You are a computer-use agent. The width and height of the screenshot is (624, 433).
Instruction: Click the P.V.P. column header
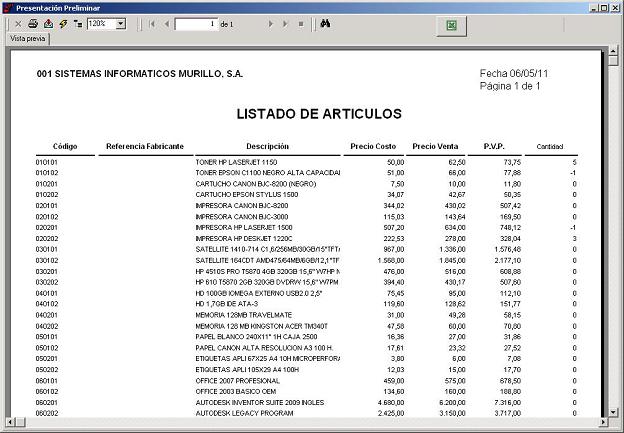494,146
